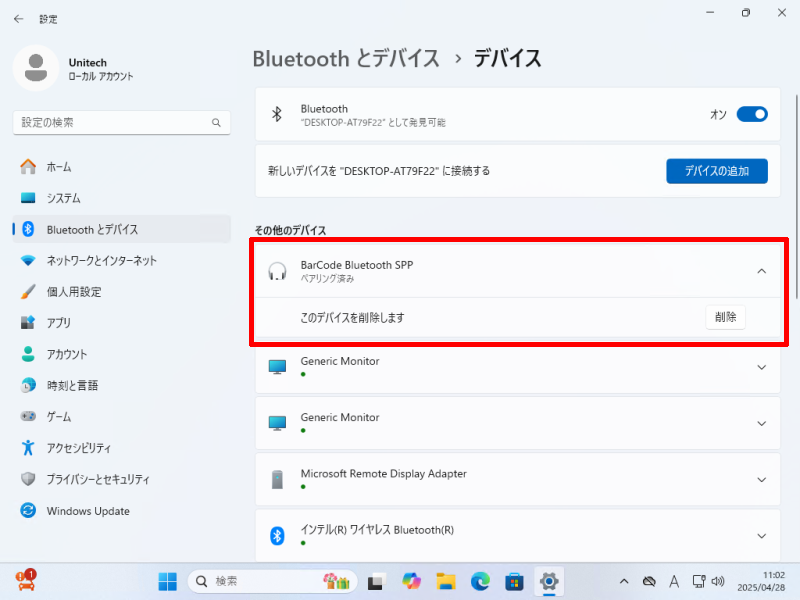Click the ペアリング済み status text

(x=327, y=279)
